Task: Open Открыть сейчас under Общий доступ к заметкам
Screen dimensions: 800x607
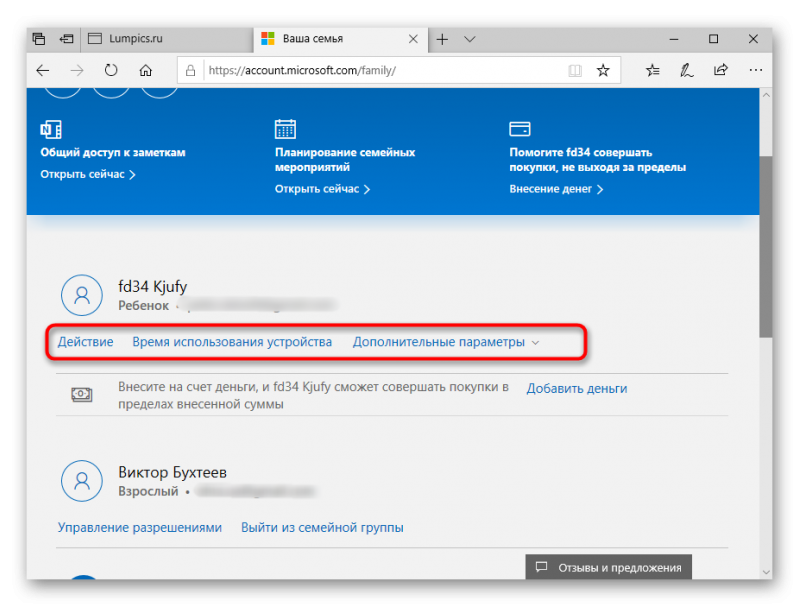Action: click(88, 174)
